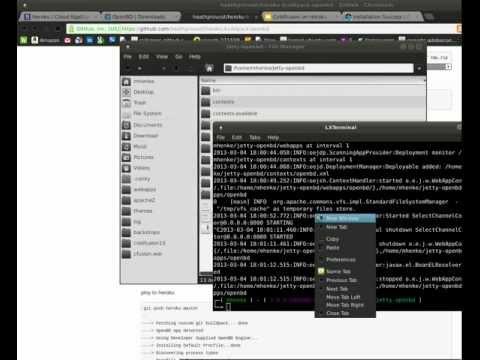Image resolution: width=480 pixels, height=360 pixels.
Task: Click the file manager path field
Action: tap(319, 68)
